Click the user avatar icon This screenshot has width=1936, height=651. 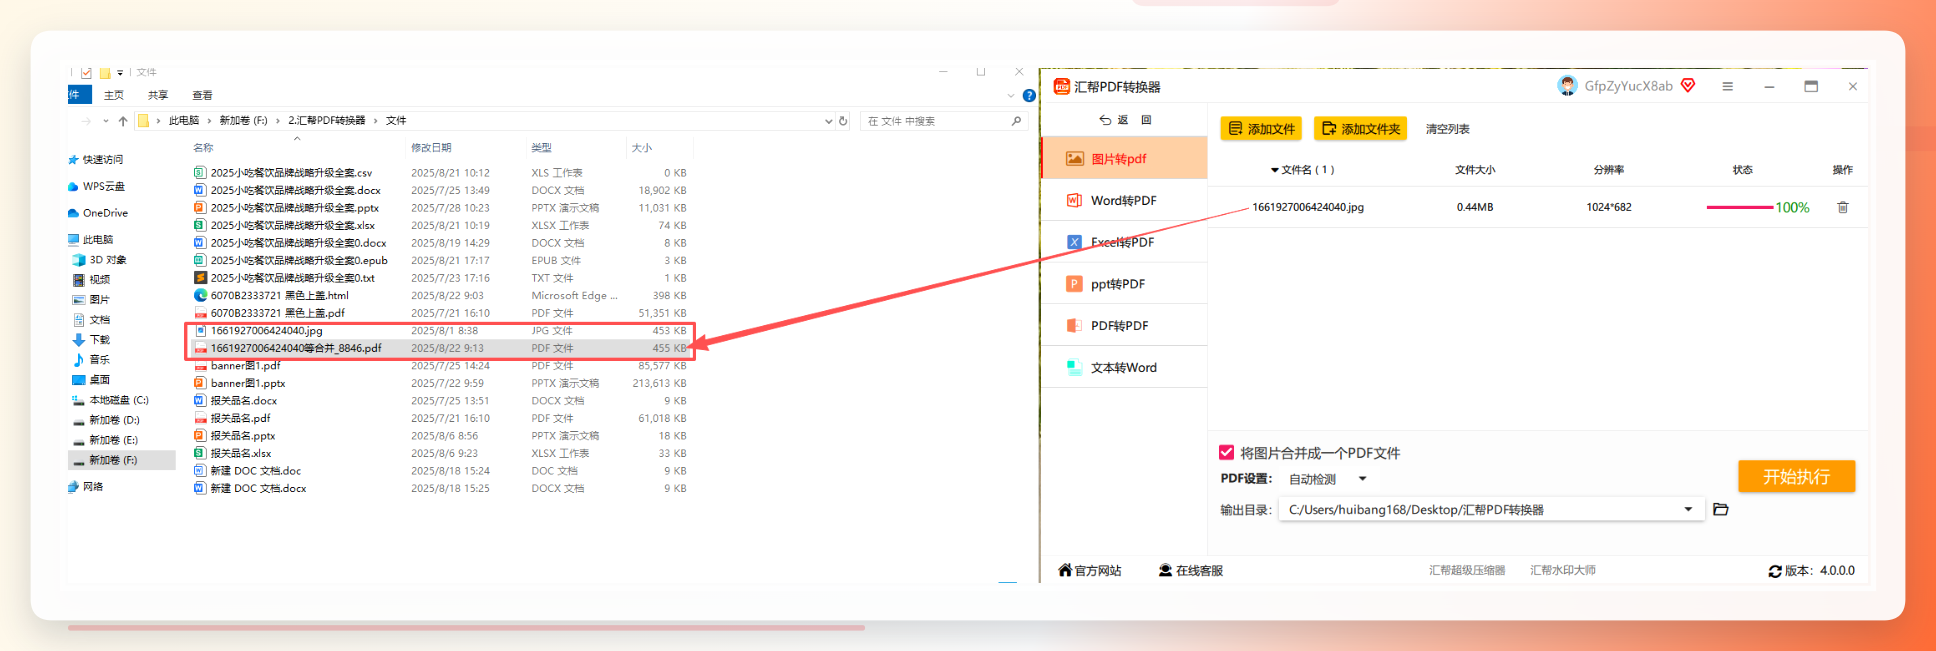click(x=1567, y=86)
